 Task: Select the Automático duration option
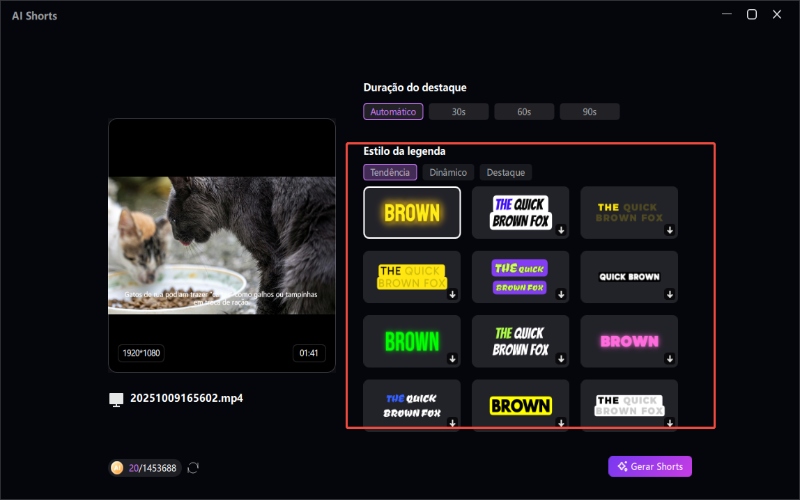tap(393, 112)
